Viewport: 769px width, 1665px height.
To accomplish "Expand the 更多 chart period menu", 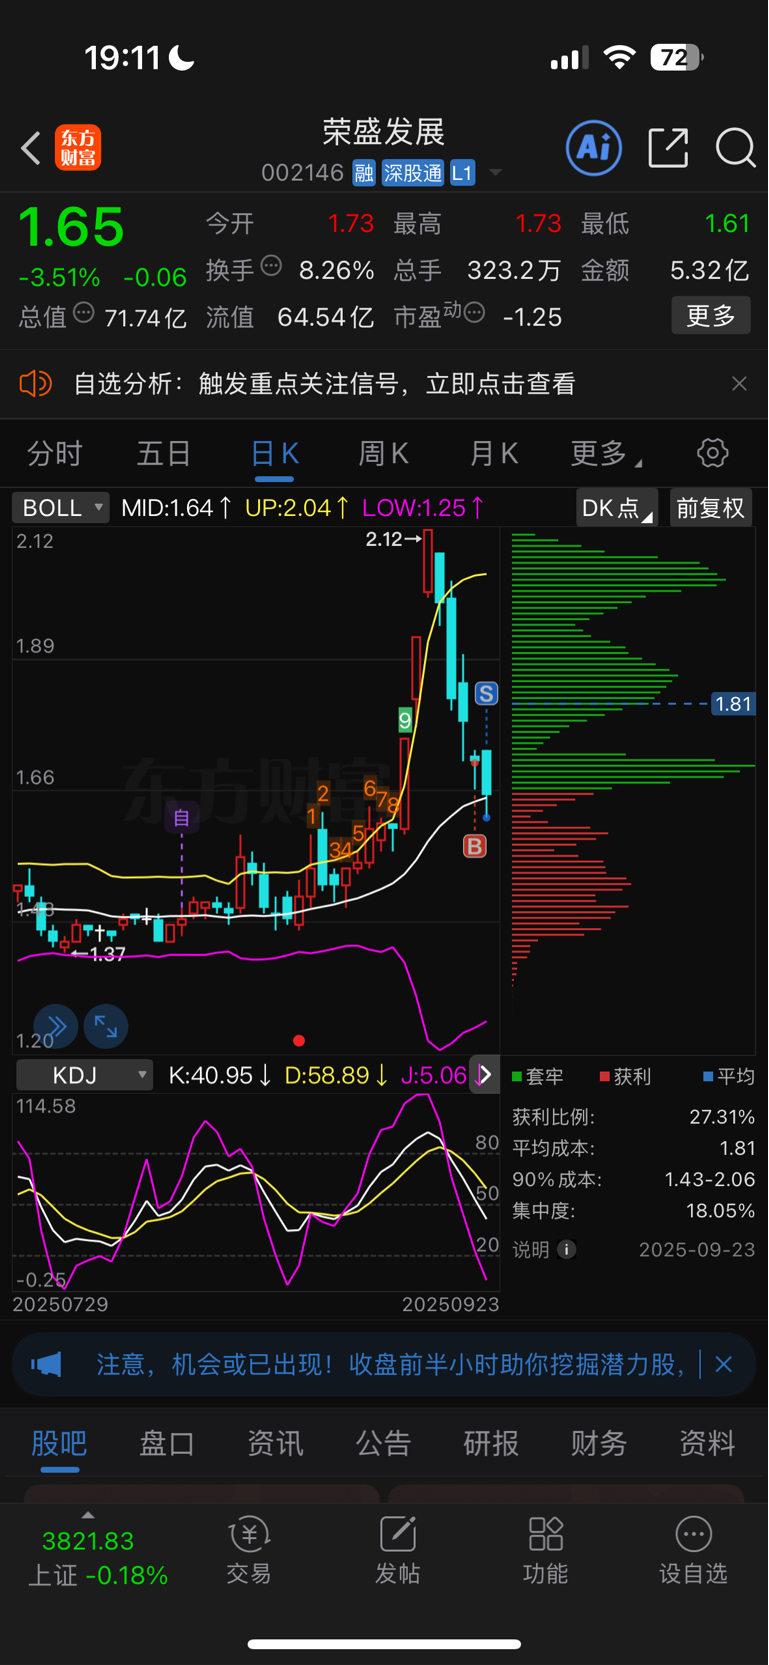I will point(605,454).
